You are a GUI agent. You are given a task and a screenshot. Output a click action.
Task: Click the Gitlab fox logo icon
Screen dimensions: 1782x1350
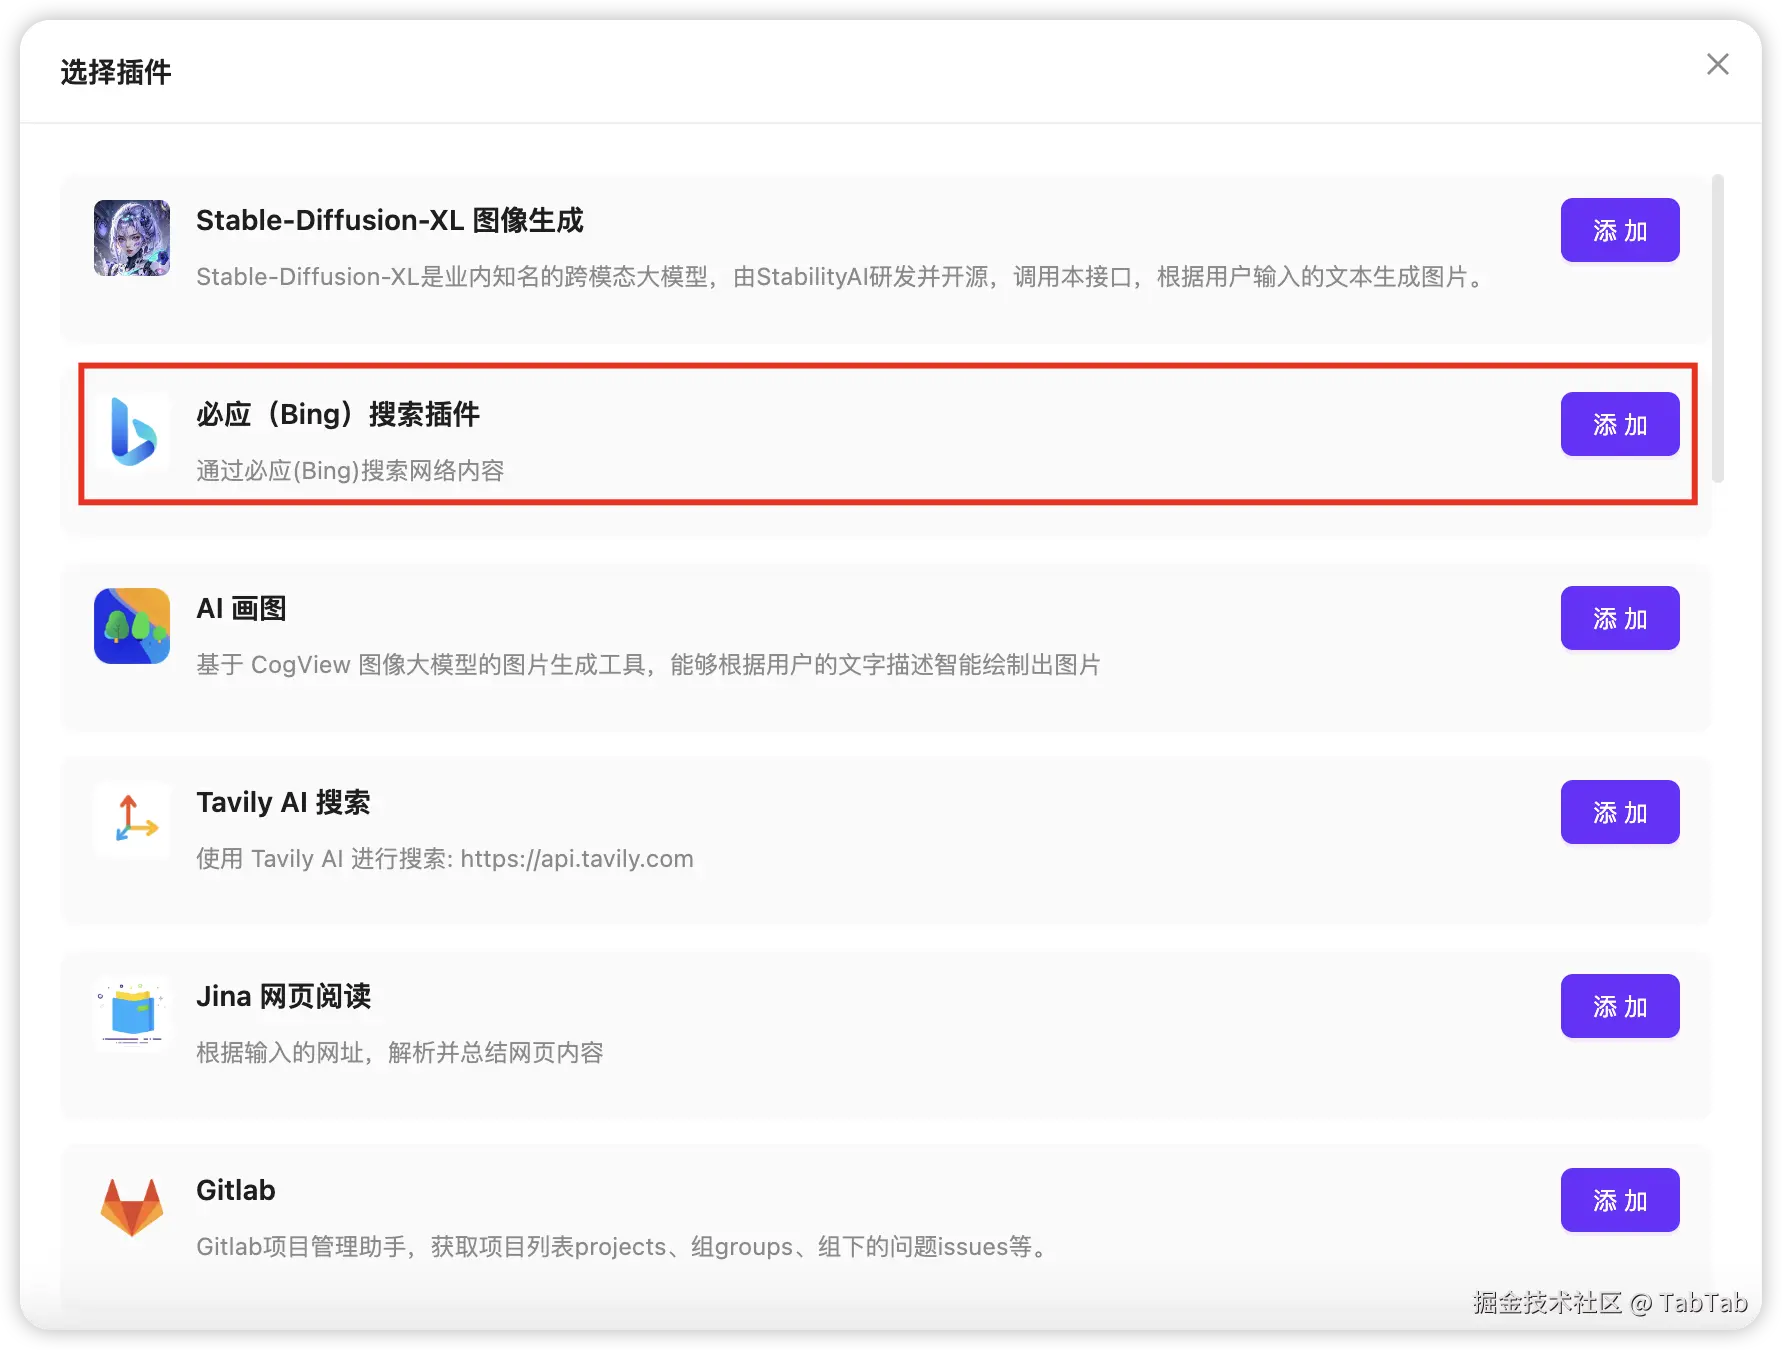click(132, 1208)
